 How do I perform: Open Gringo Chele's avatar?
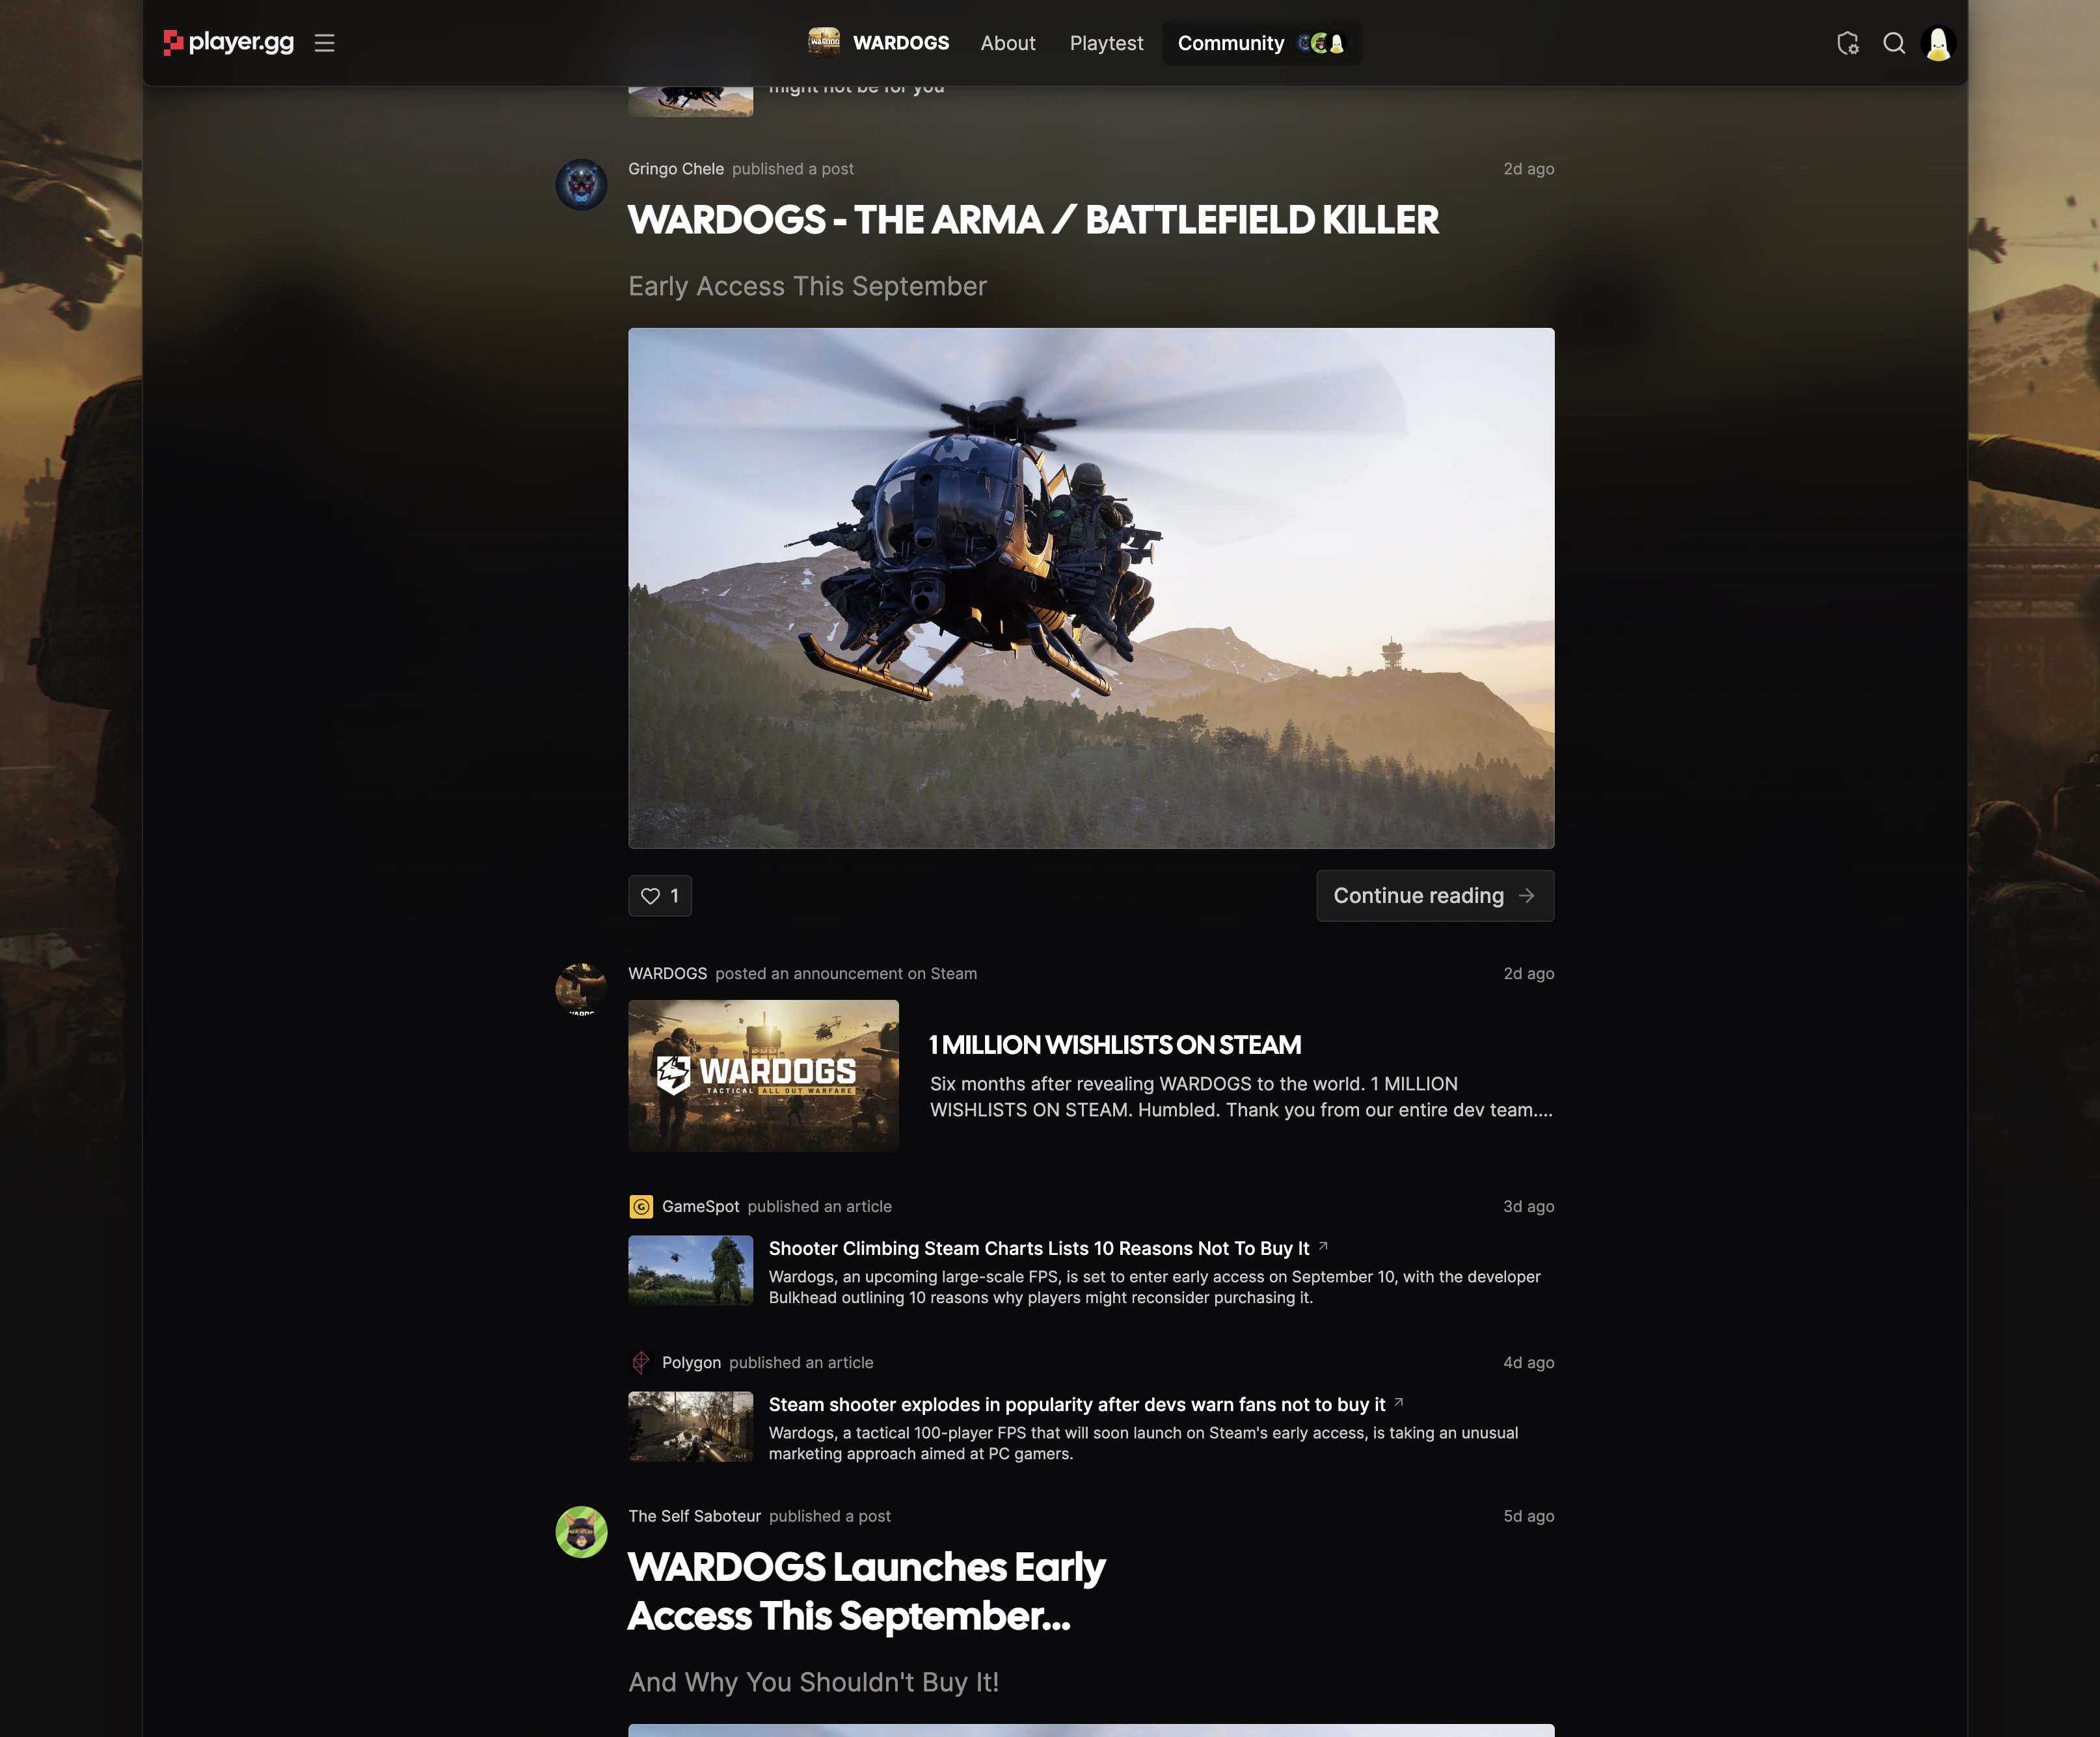pyautogui.click(x=581, y=184)
